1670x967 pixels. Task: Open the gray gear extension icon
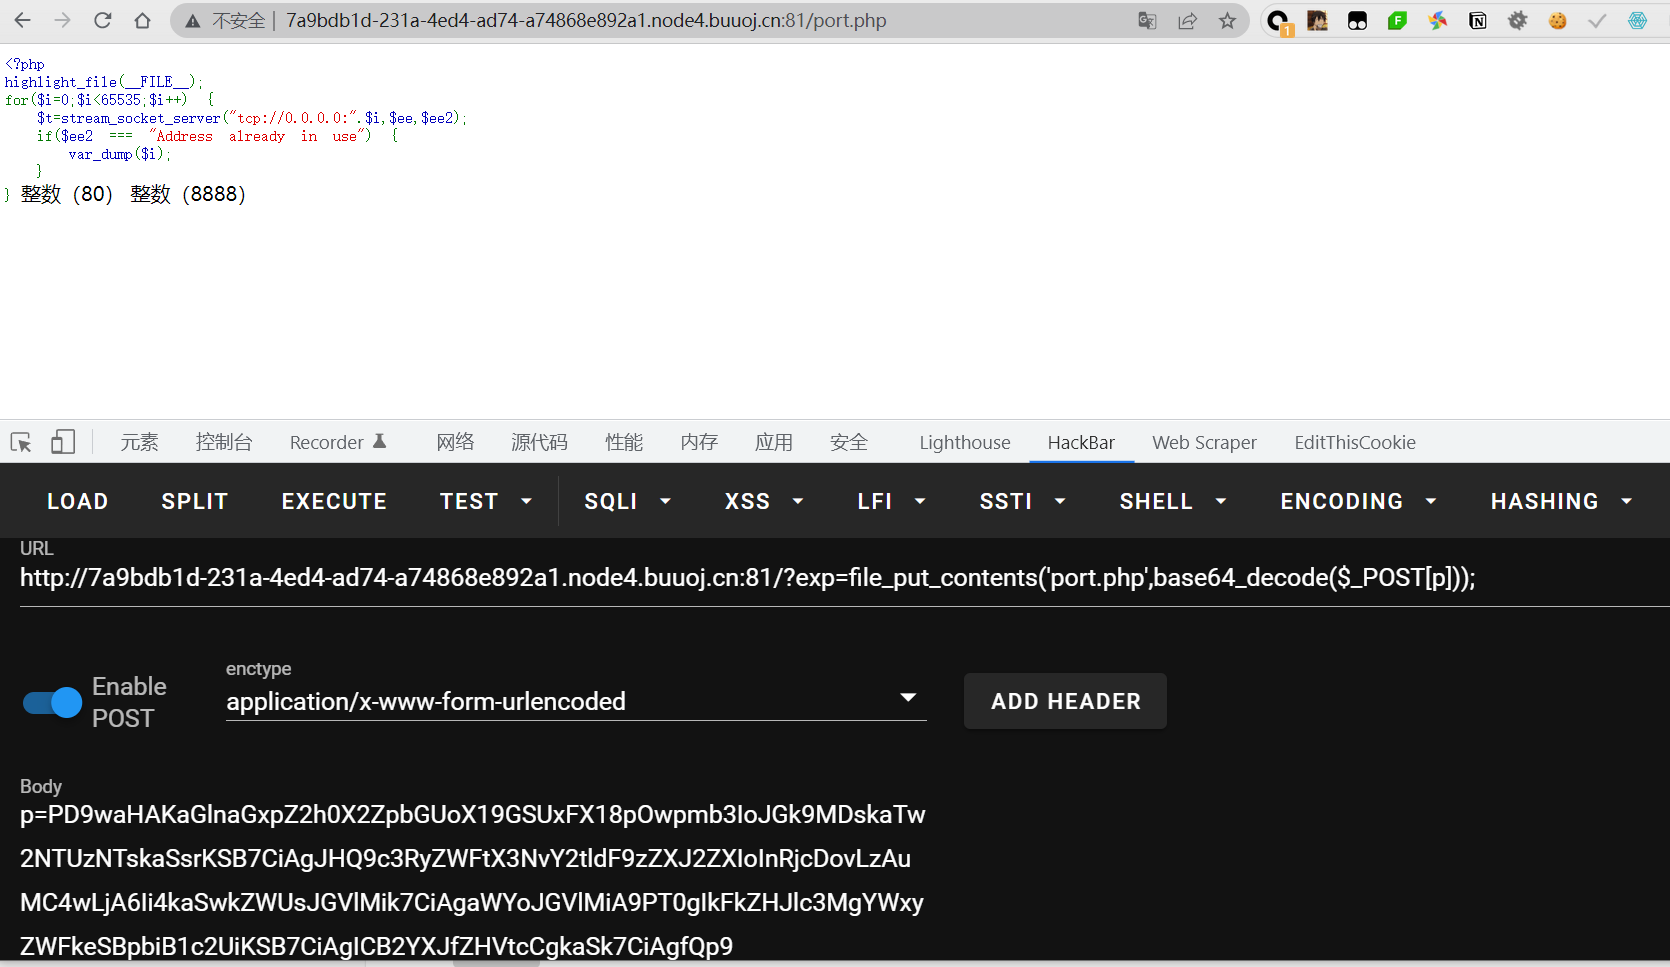point(1518,20)
